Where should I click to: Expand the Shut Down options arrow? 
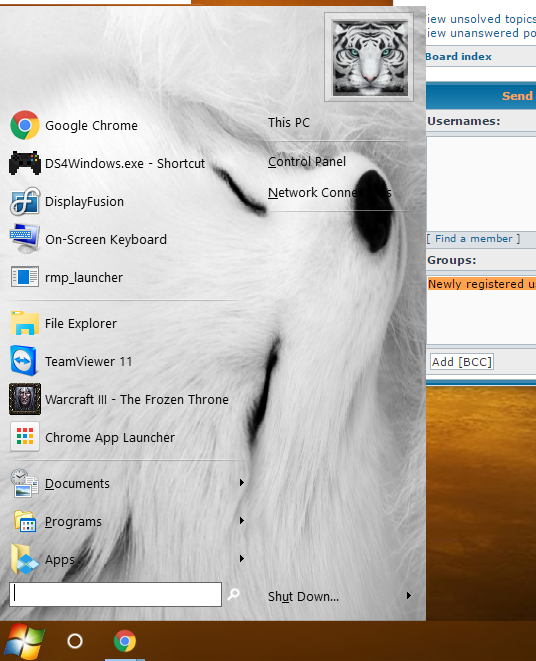tap(409, 596)
